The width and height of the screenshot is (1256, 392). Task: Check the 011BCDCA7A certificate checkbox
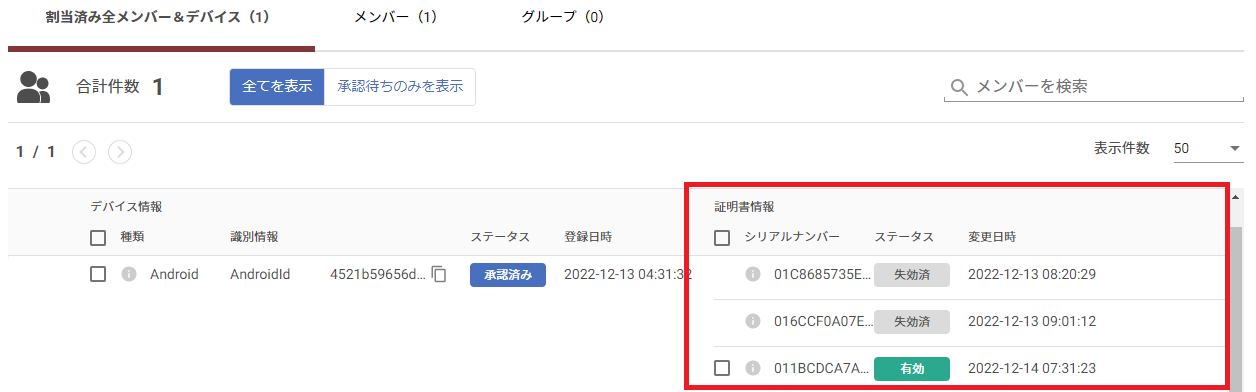(x=722, y=368)
